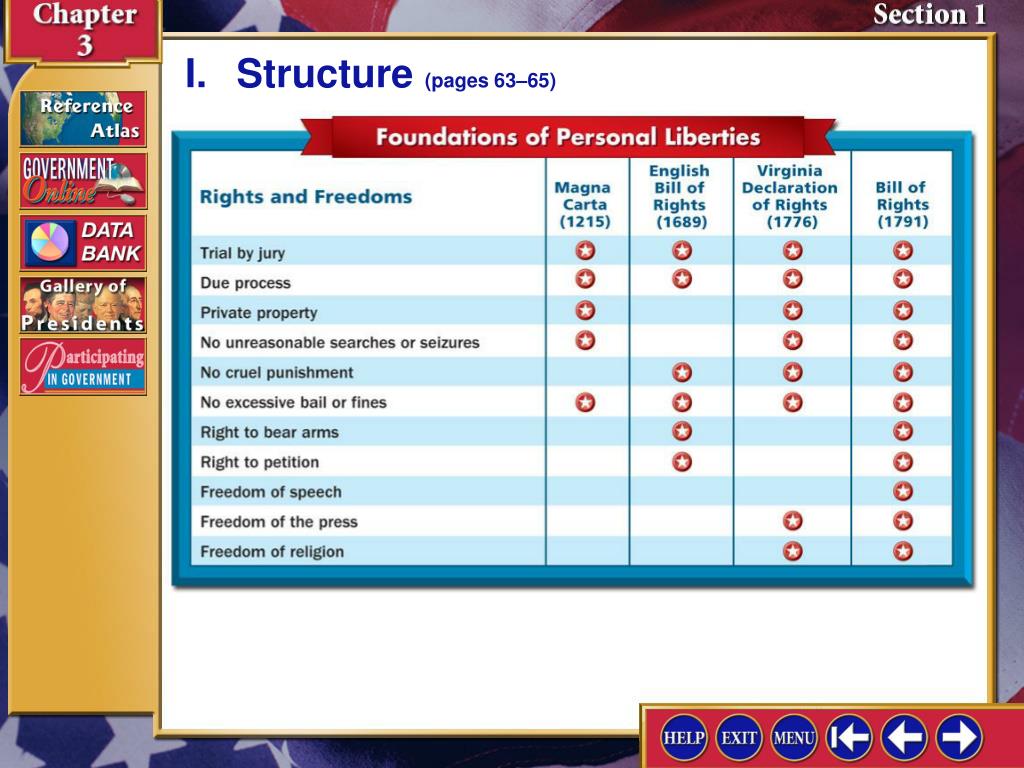Click Magna Carta (1215) column header
Image resolution: width=1024 pixels, height=768 pixels.
[x=584, y=204]
